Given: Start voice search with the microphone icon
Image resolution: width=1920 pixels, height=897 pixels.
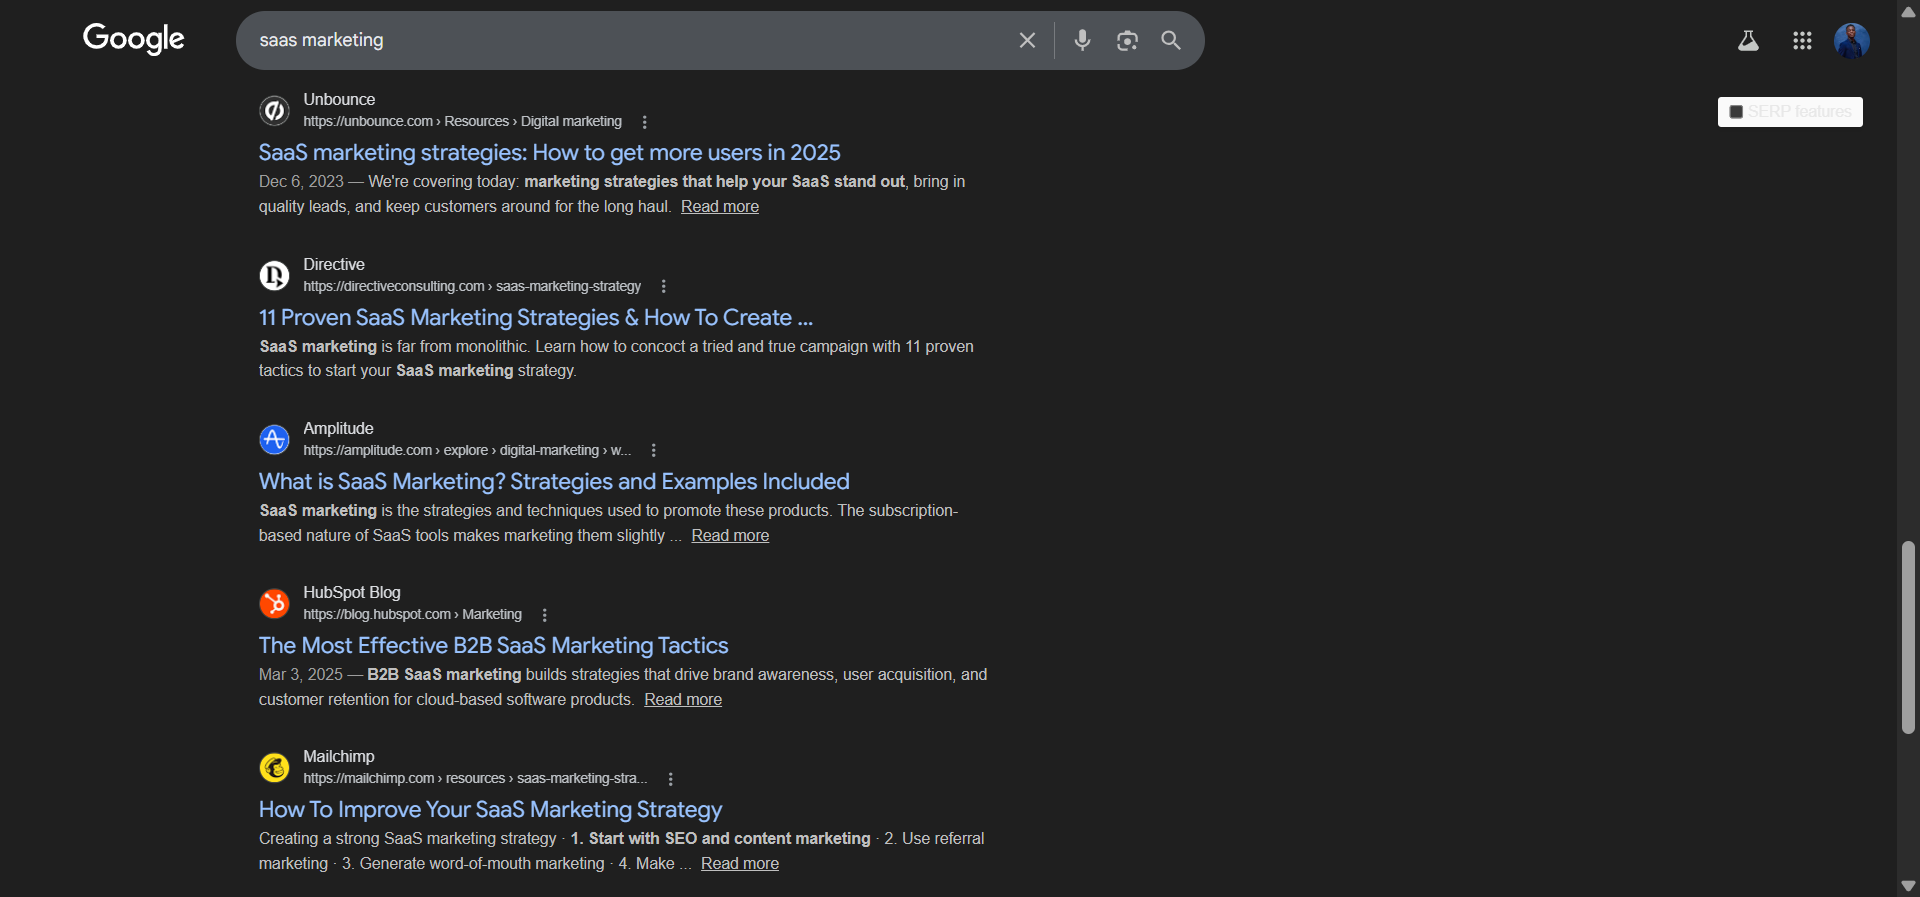Looking at the screenshot, I should pyautogui.click(x=1082, y=40).
